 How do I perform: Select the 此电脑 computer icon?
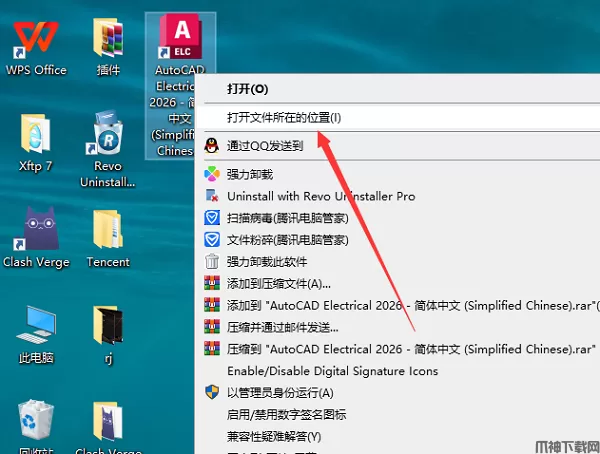36,325
